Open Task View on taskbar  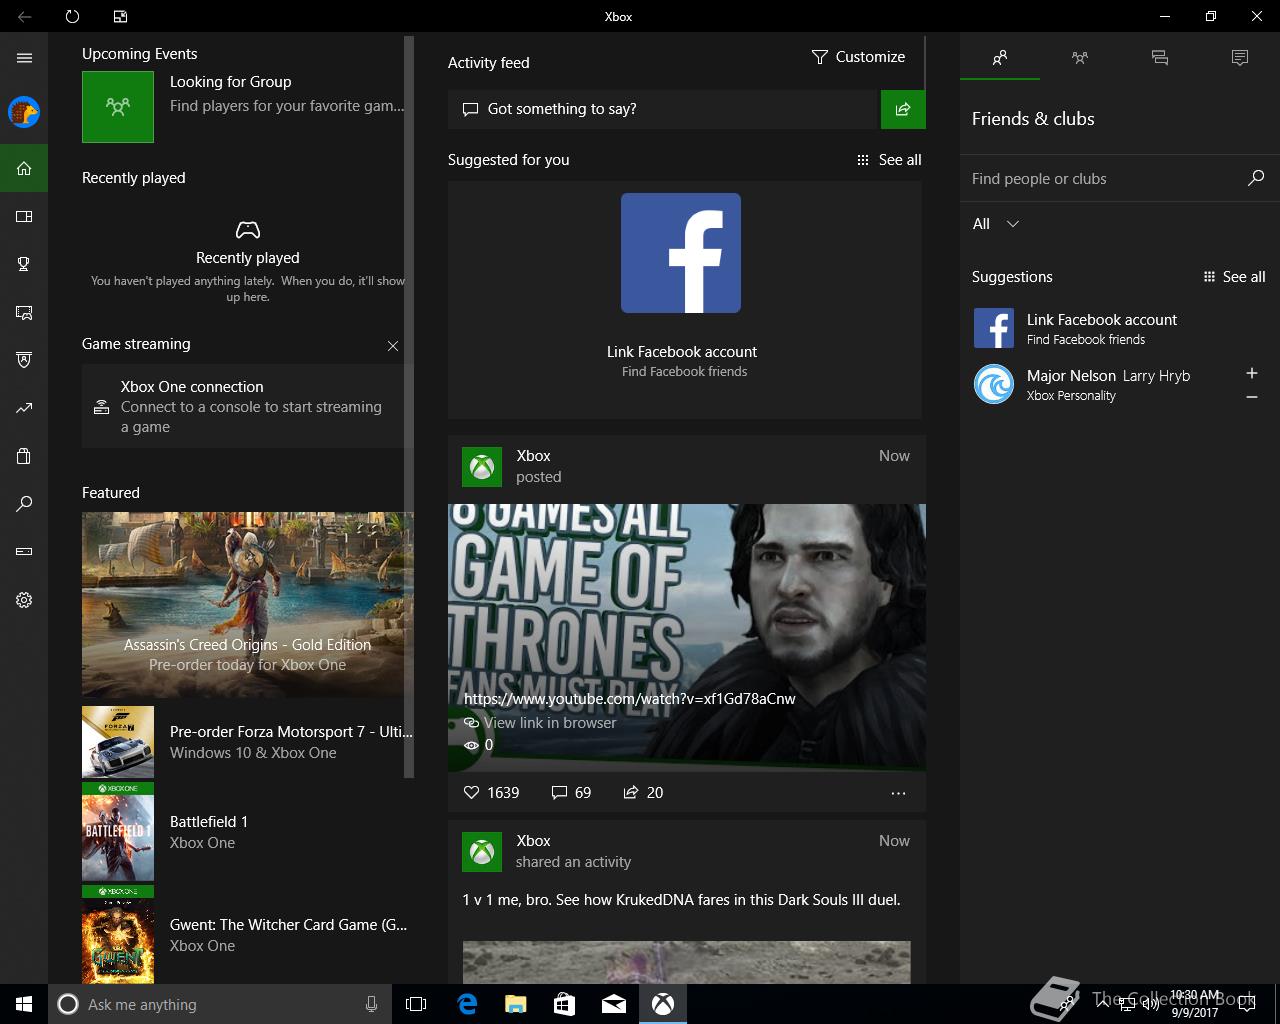coord(416,1004)
